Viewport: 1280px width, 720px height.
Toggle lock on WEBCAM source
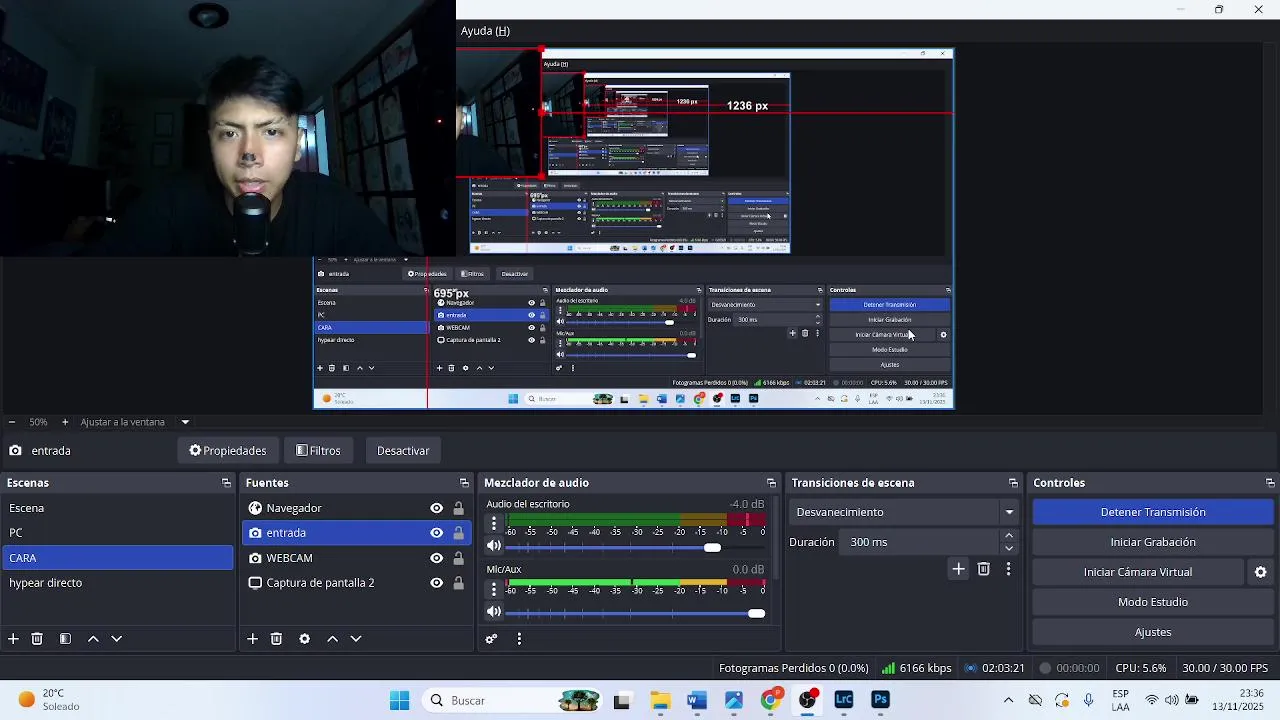458,558
